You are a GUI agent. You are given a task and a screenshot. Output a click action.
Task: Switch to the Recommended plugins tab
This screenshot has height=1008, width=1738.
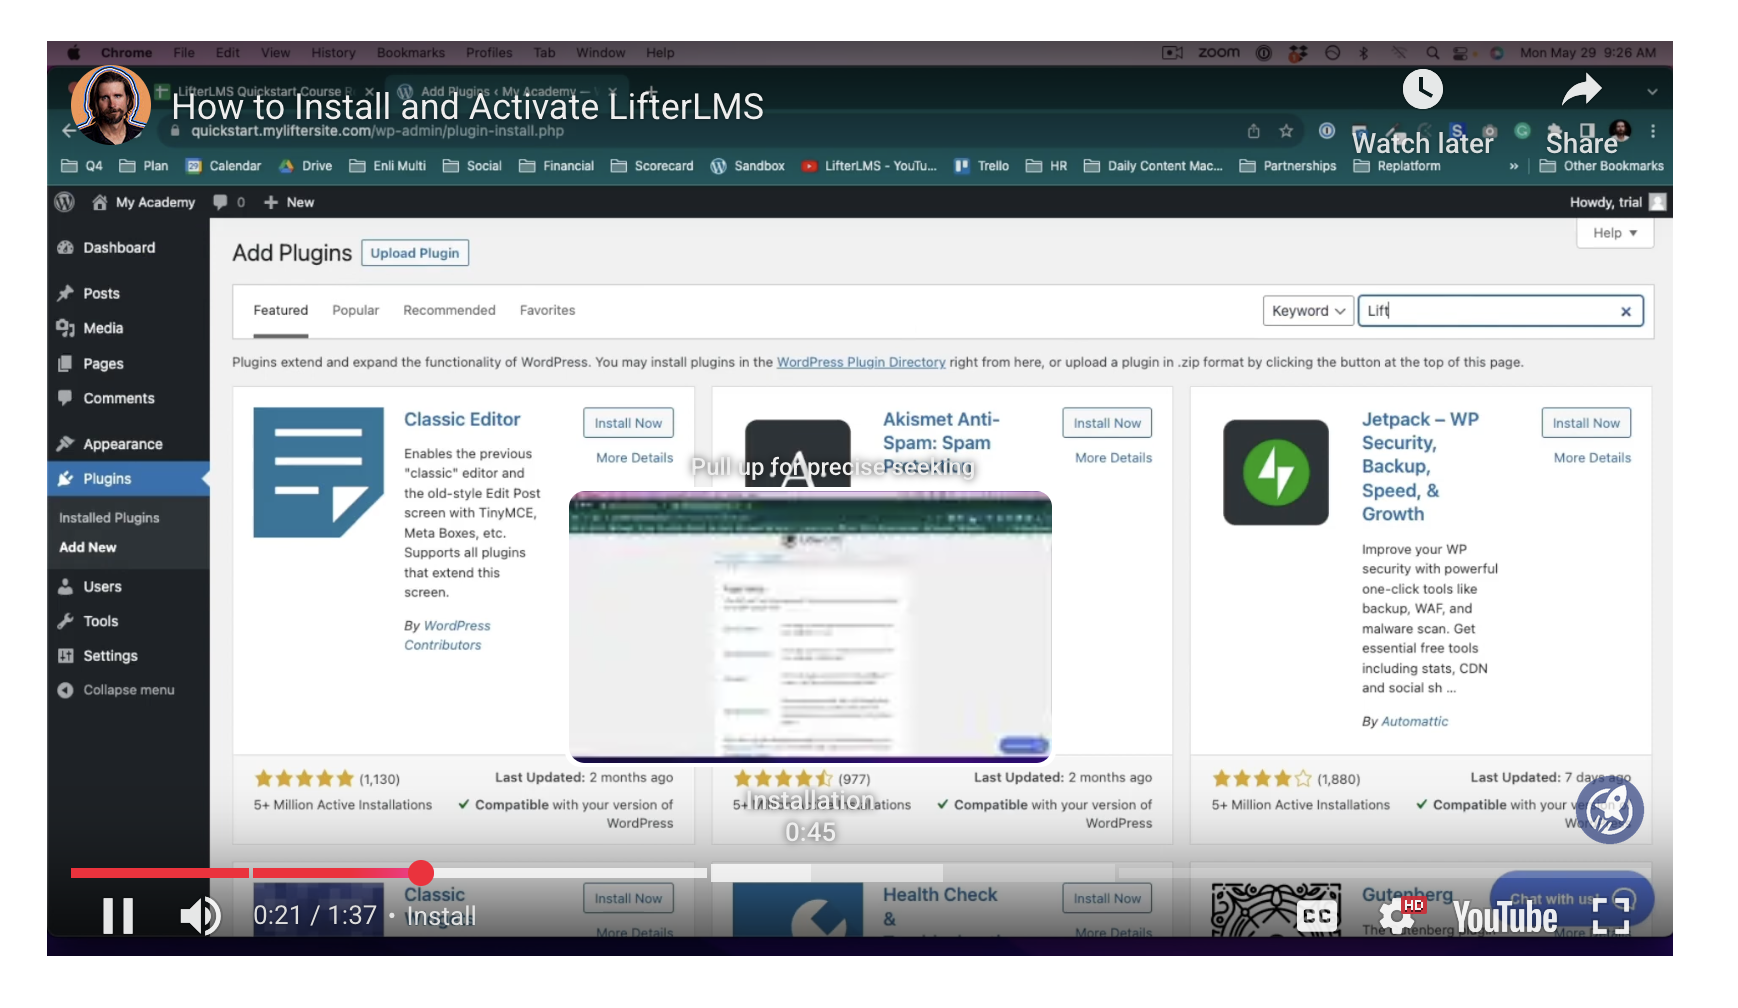(x=449, y=311)
